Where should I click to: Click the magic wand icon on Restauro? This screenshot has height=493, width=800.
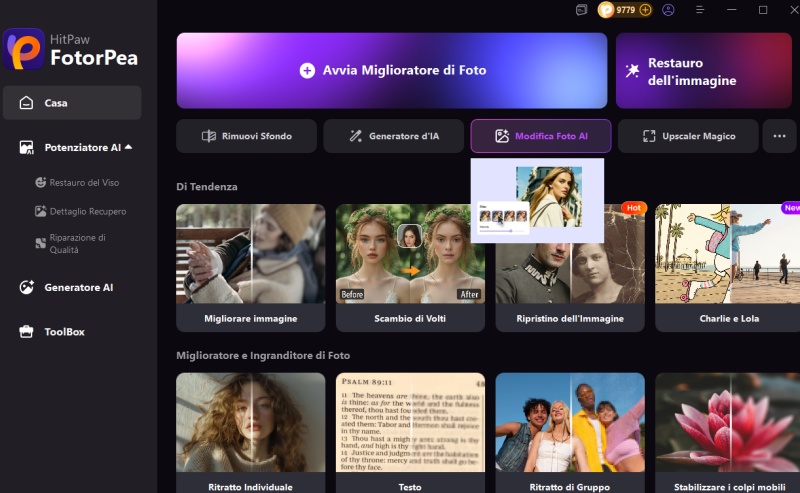pos(632,70)
